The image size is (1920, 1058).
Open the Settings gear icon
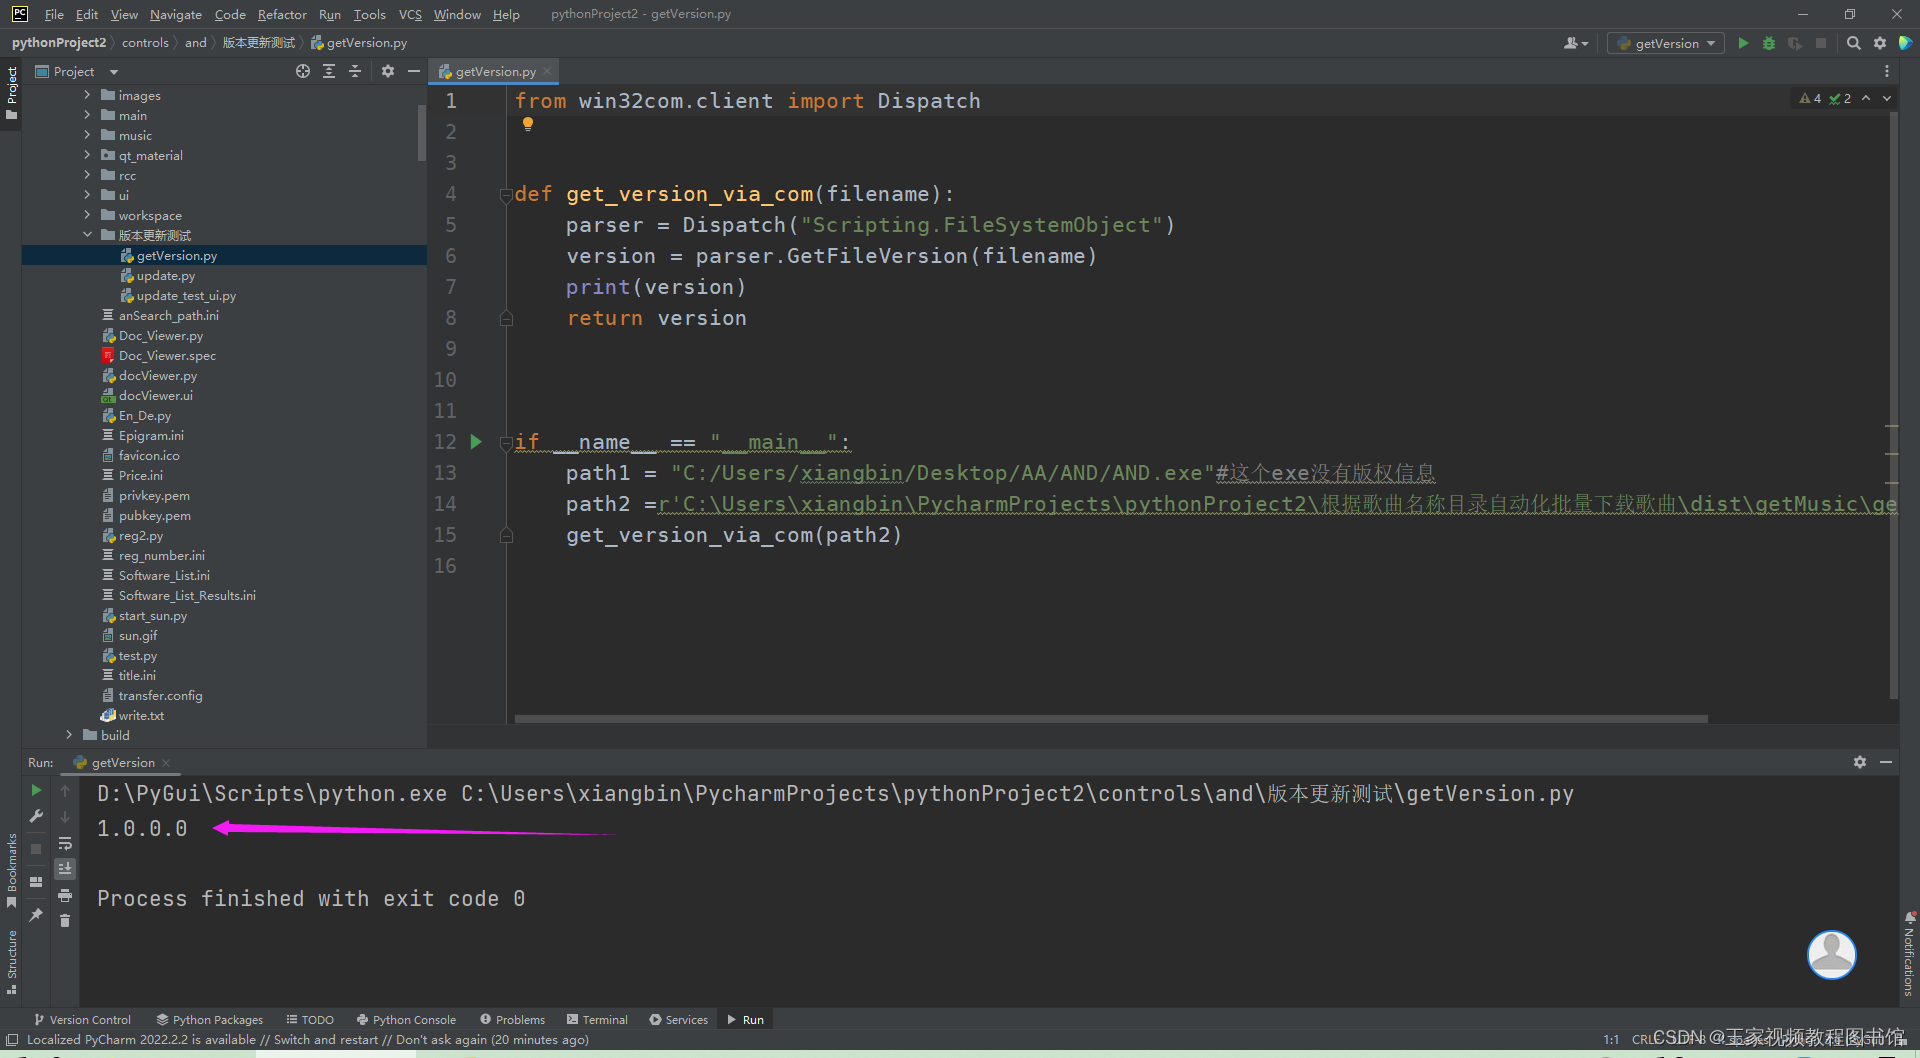[1880, 43]
